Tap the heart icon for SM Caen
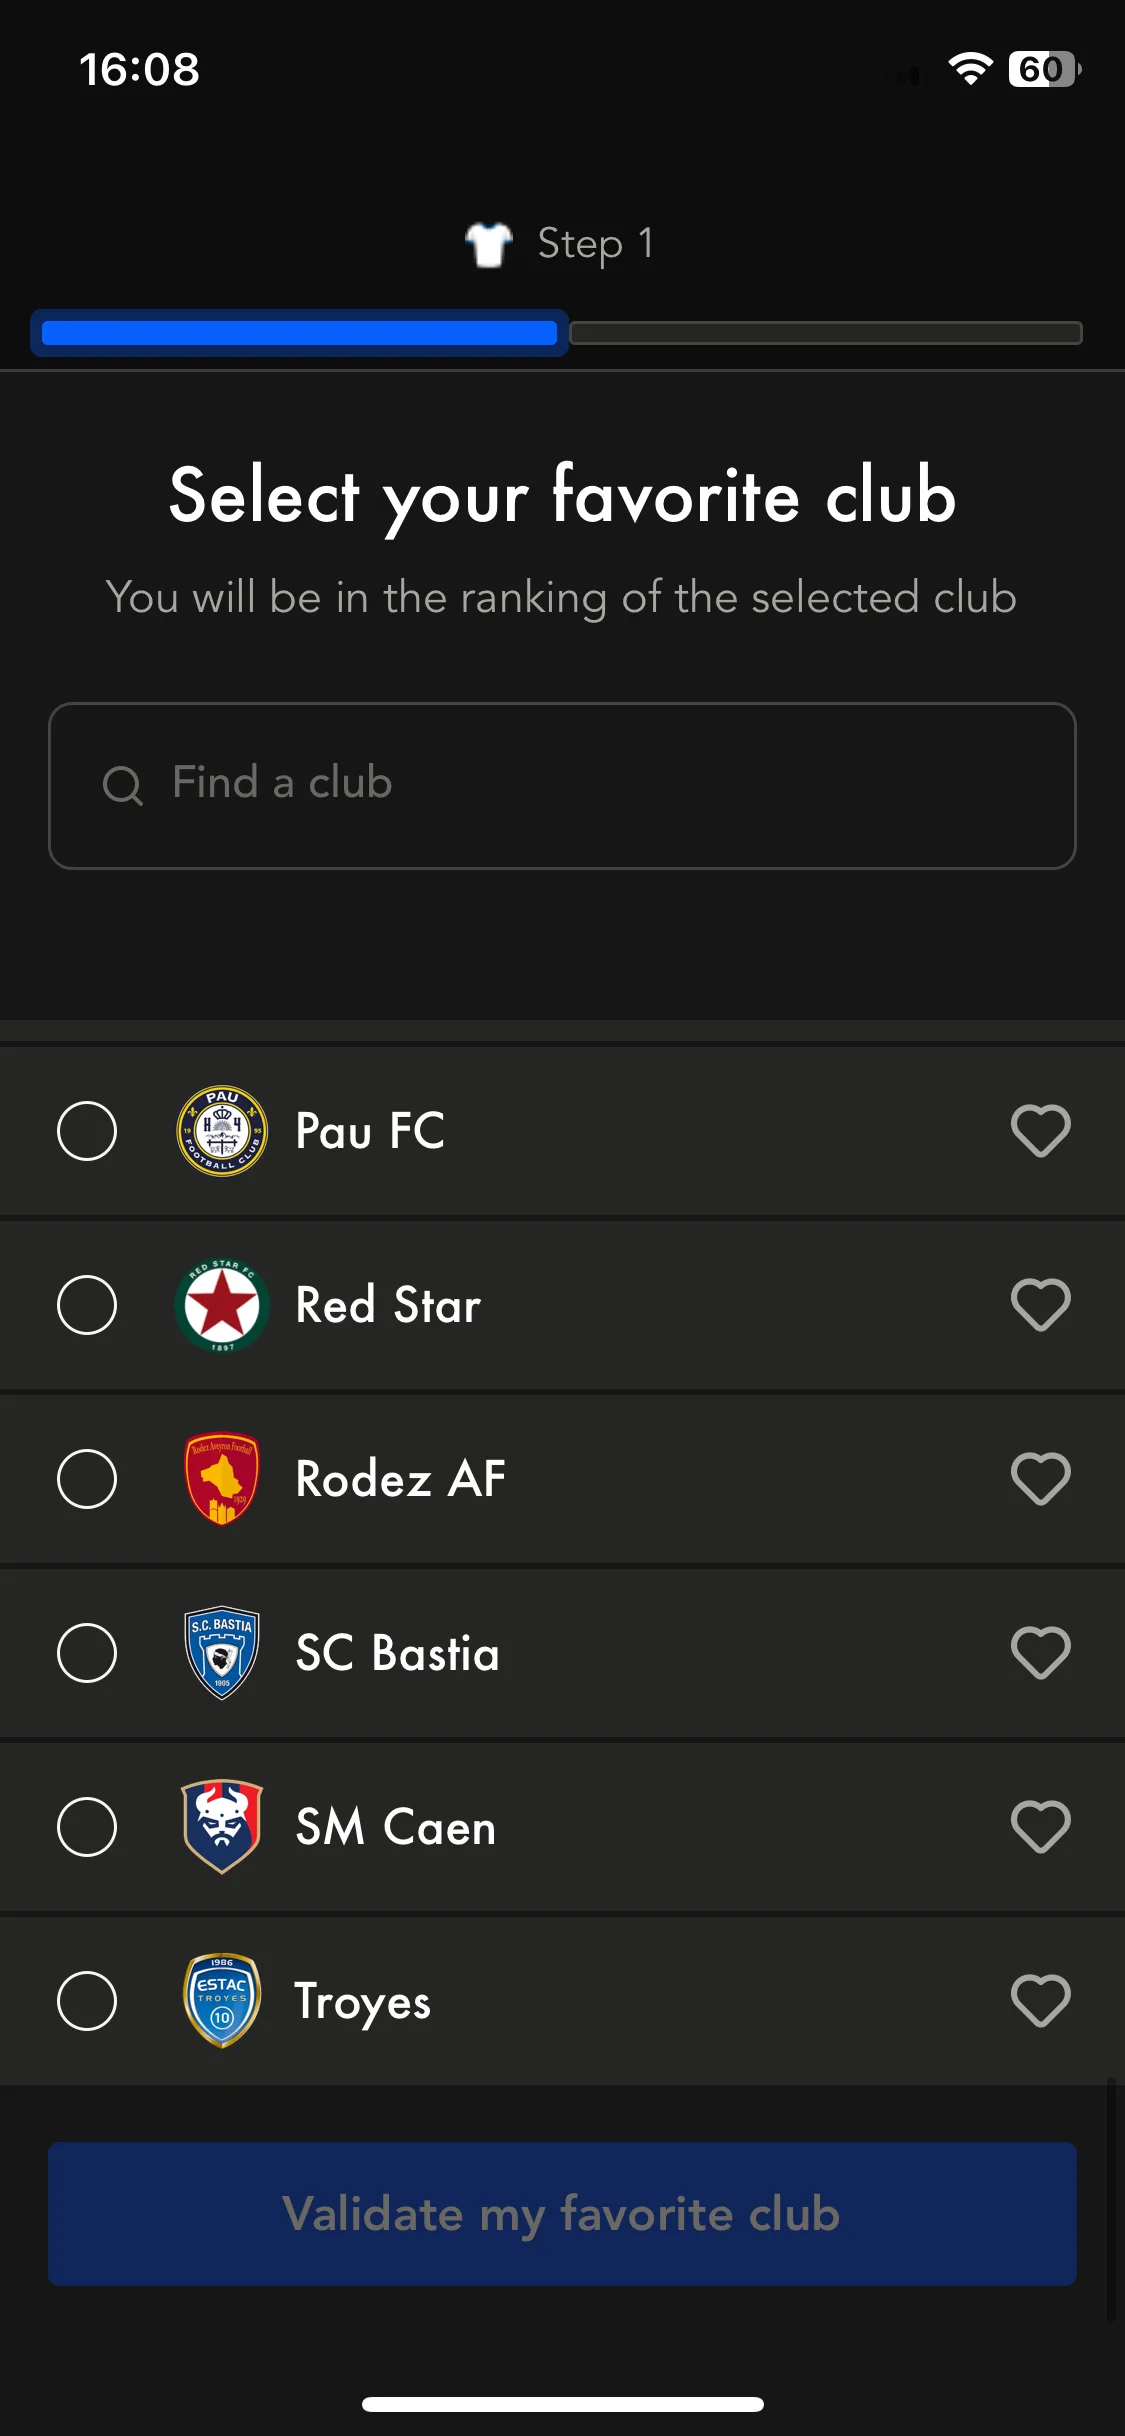 (1040, 1827)
